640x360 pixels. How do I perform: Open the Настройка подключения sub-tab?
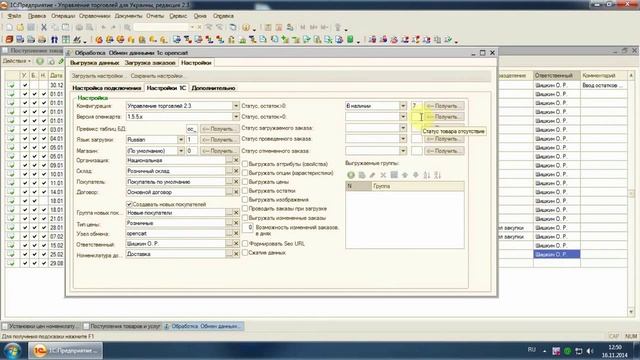tap(107, 88)
